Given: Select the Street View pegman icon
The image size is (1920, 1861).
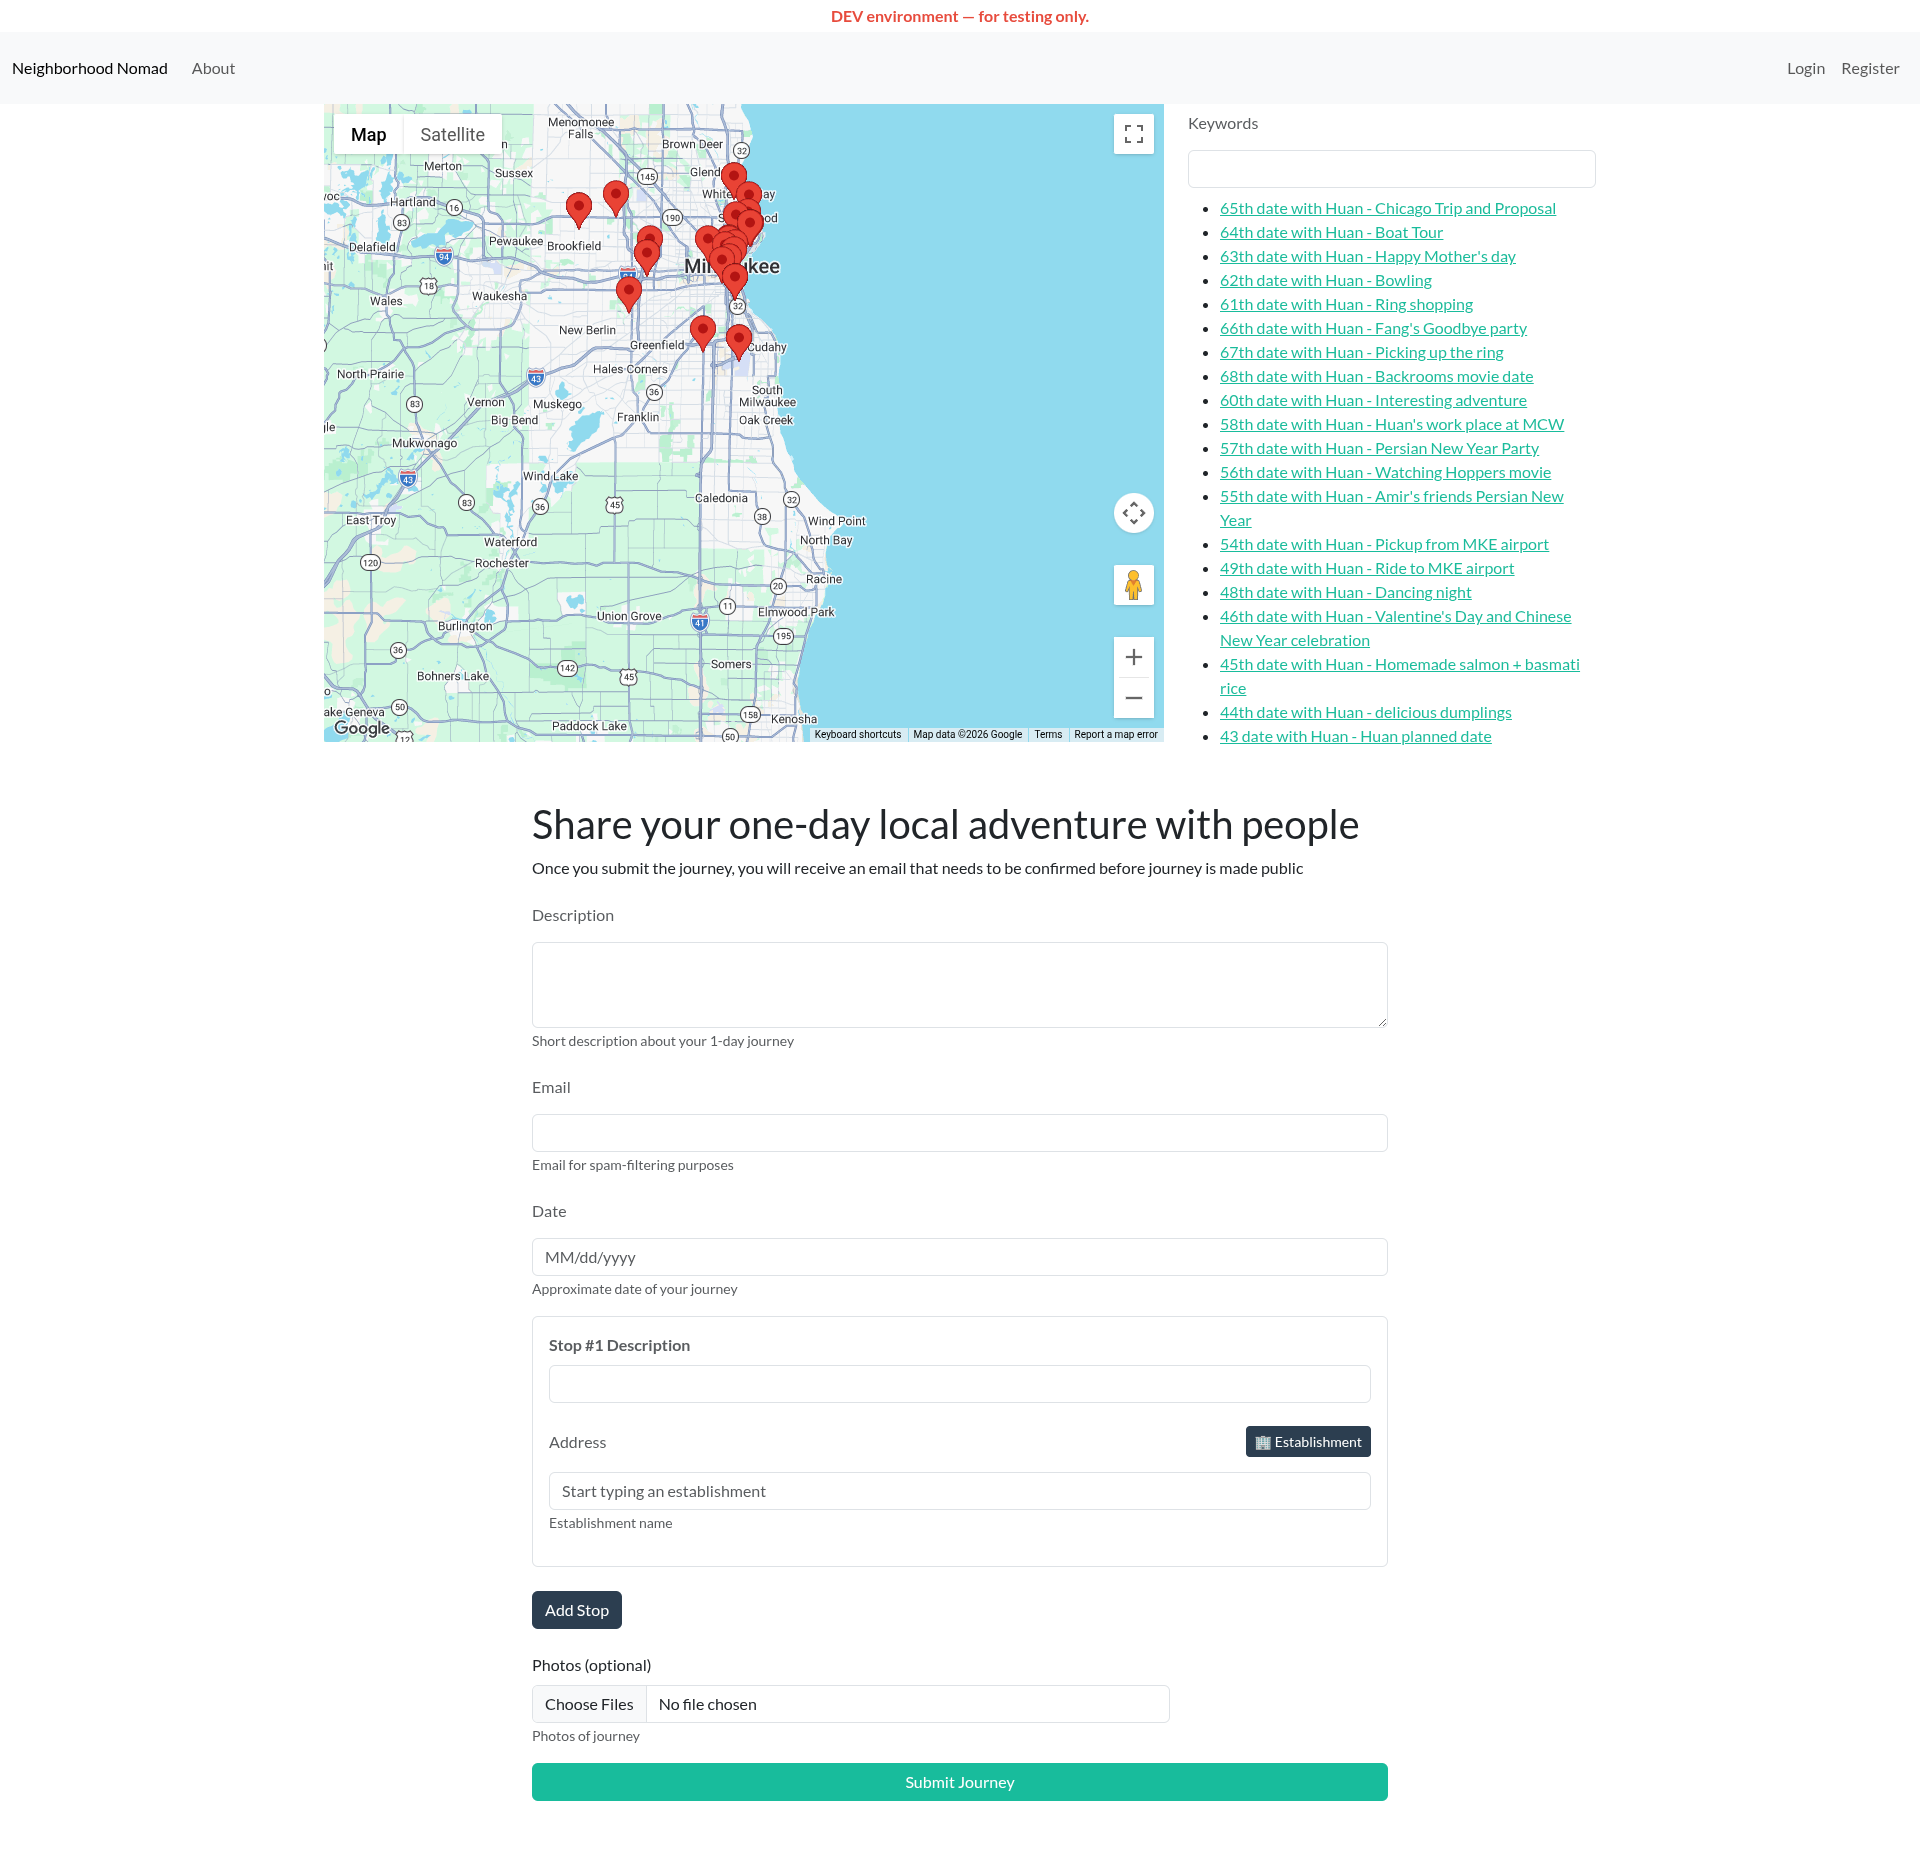Looking at the screenshot, I should [x=1133, y=585].
